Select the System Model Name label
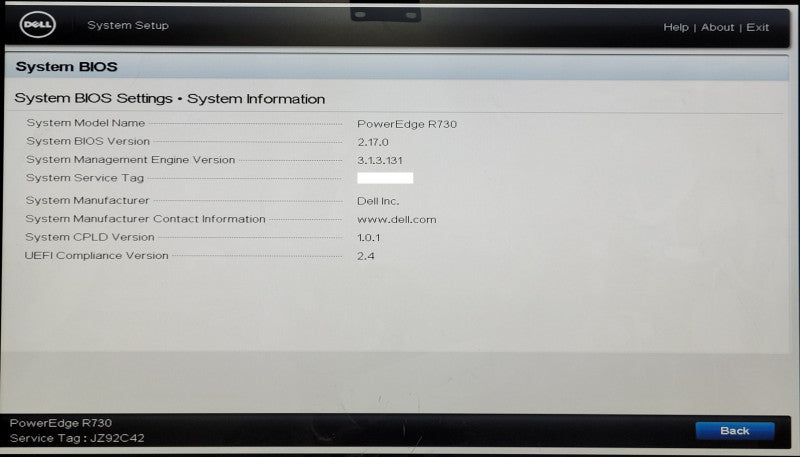Screen dimensions: 800x457 coord(86,123)
